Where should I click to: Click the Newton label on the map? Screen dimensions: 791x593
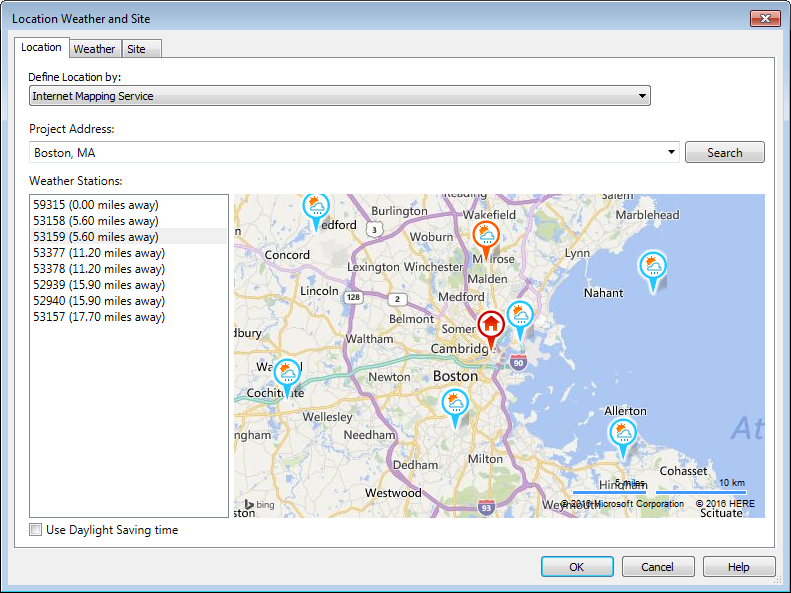click(x=389, y=377)
